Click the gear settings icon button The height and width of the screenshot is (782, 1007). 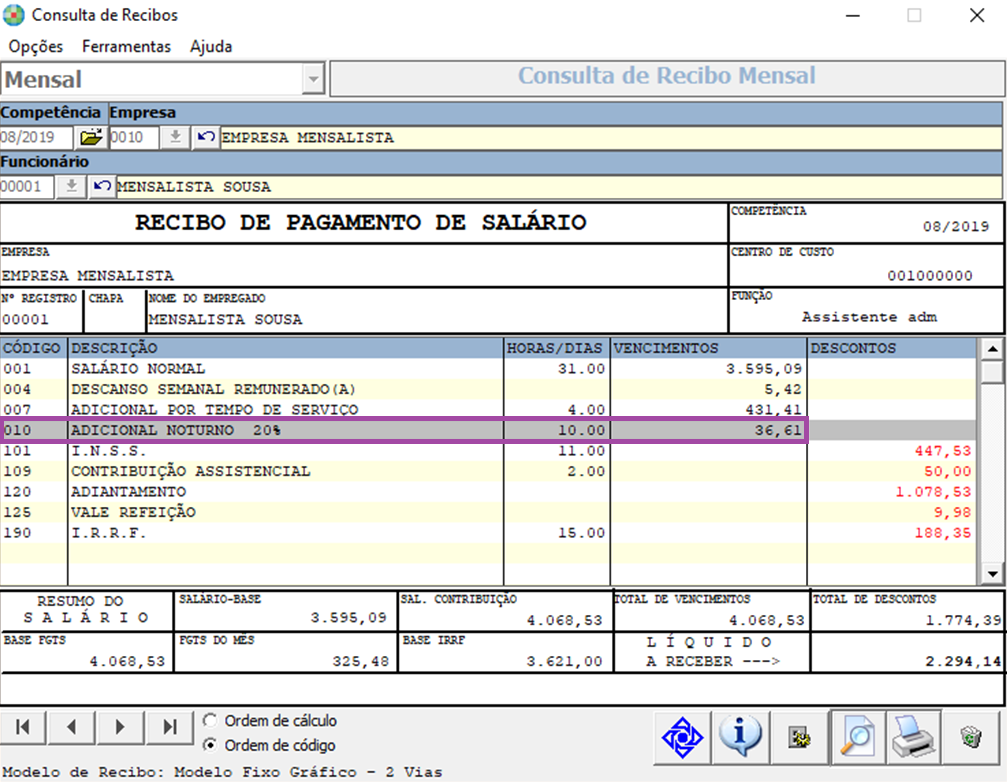(799, 738)
